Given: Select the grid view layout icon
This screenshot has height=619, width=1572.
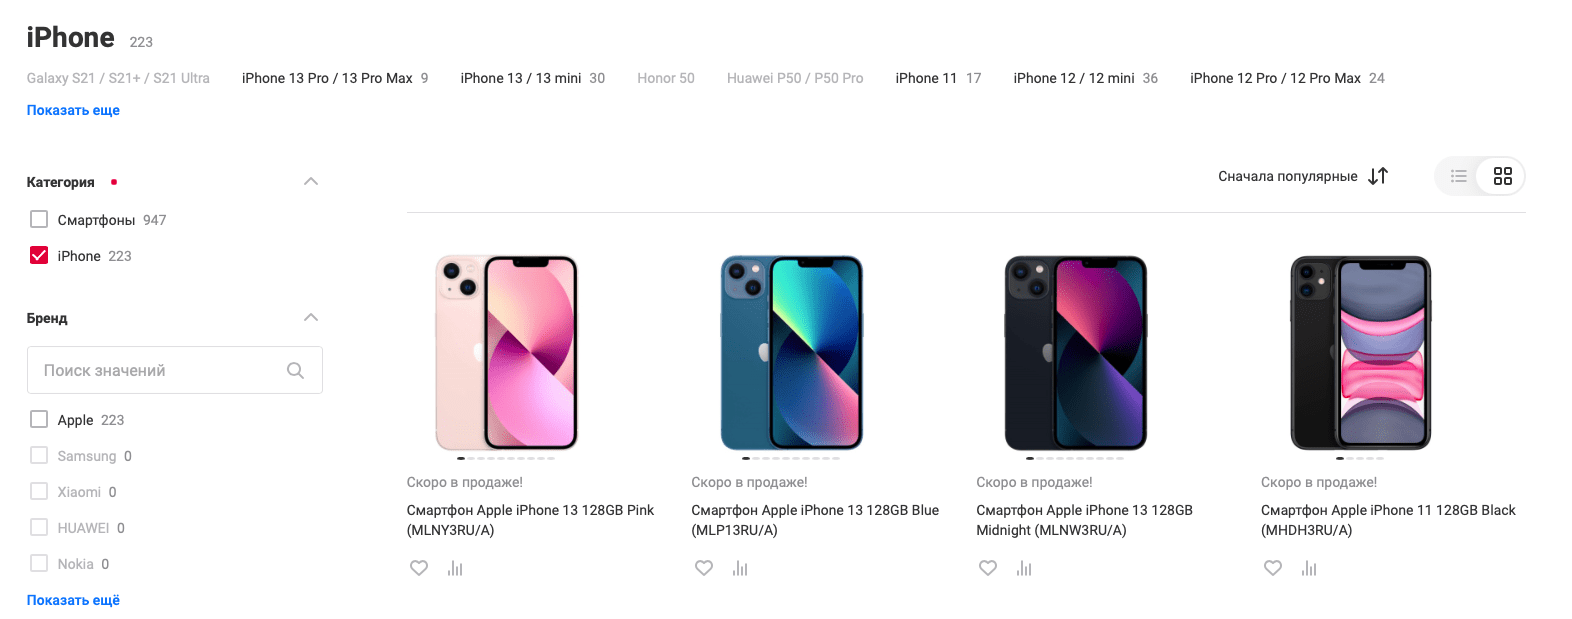Looking at the screenshot, I should point(1502,176).
